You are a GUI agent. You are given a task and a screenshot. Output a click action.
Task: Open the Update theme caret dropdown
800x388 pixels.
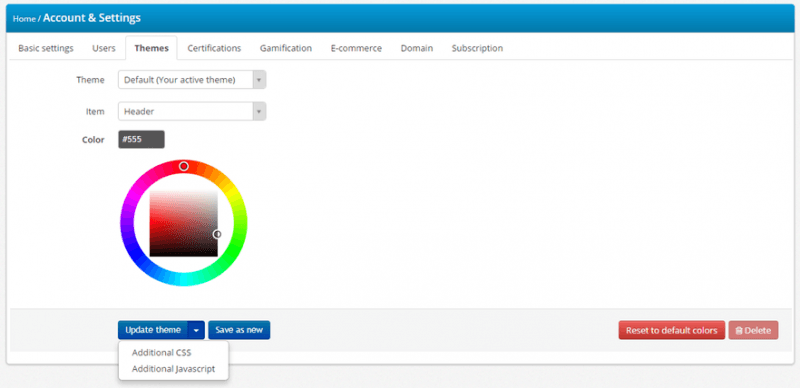(196, 330)
